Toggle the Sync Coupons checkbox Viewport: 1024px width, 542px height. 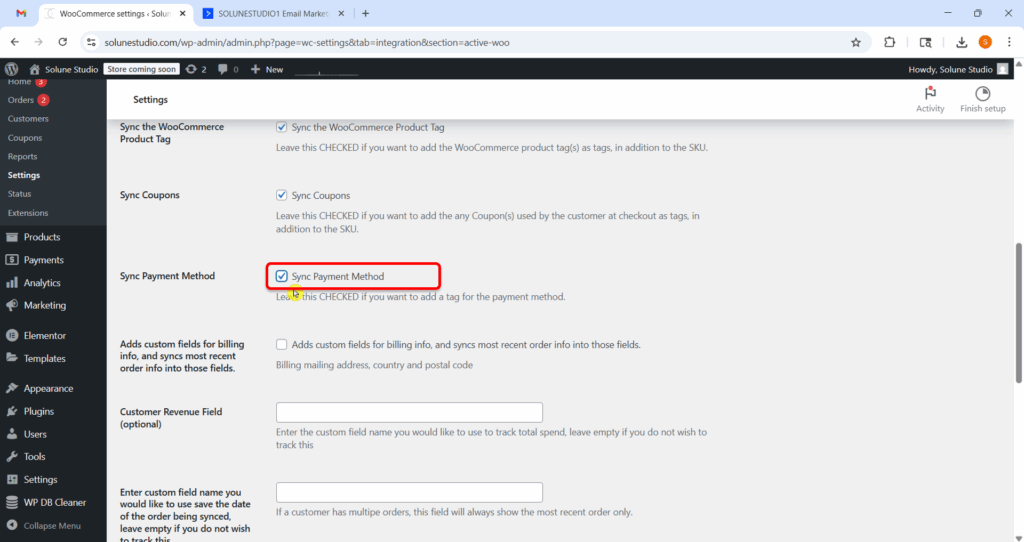281,195
